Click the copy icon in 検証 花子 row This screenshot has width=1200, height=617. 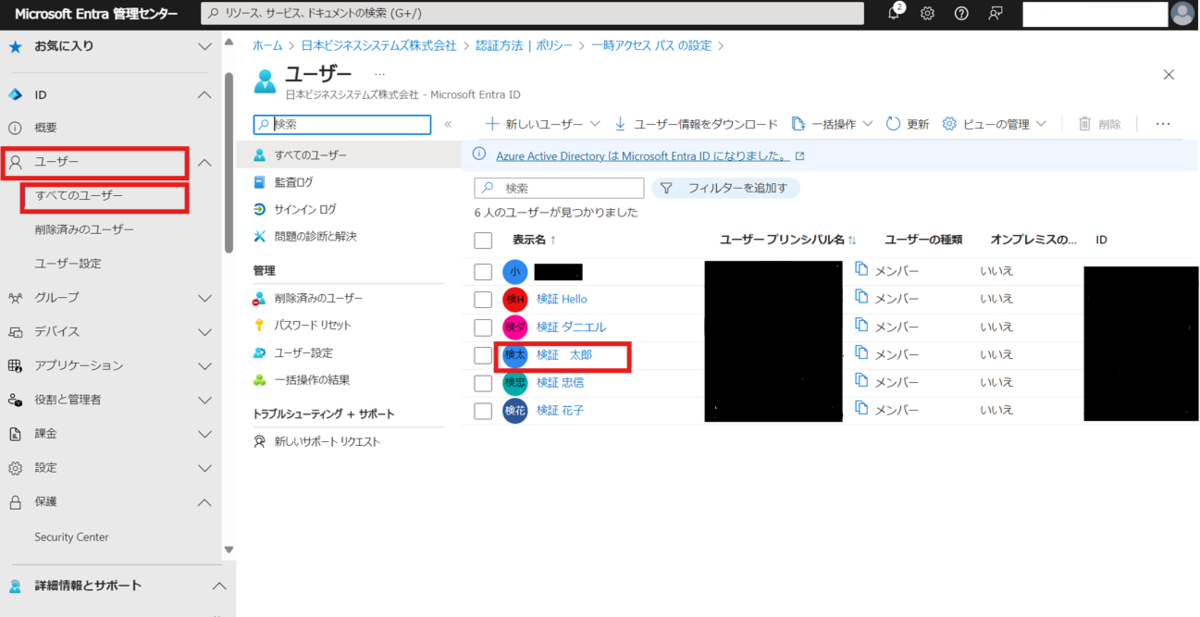click(861, 410)
